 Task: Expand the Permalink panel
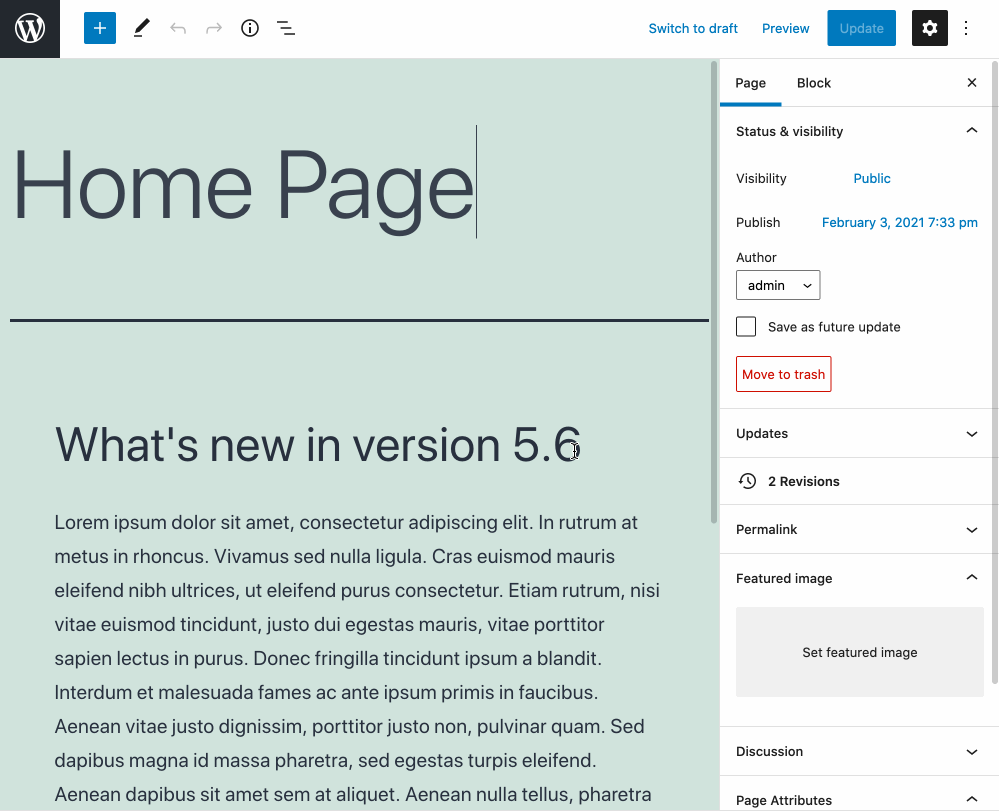tap(859, 529)
